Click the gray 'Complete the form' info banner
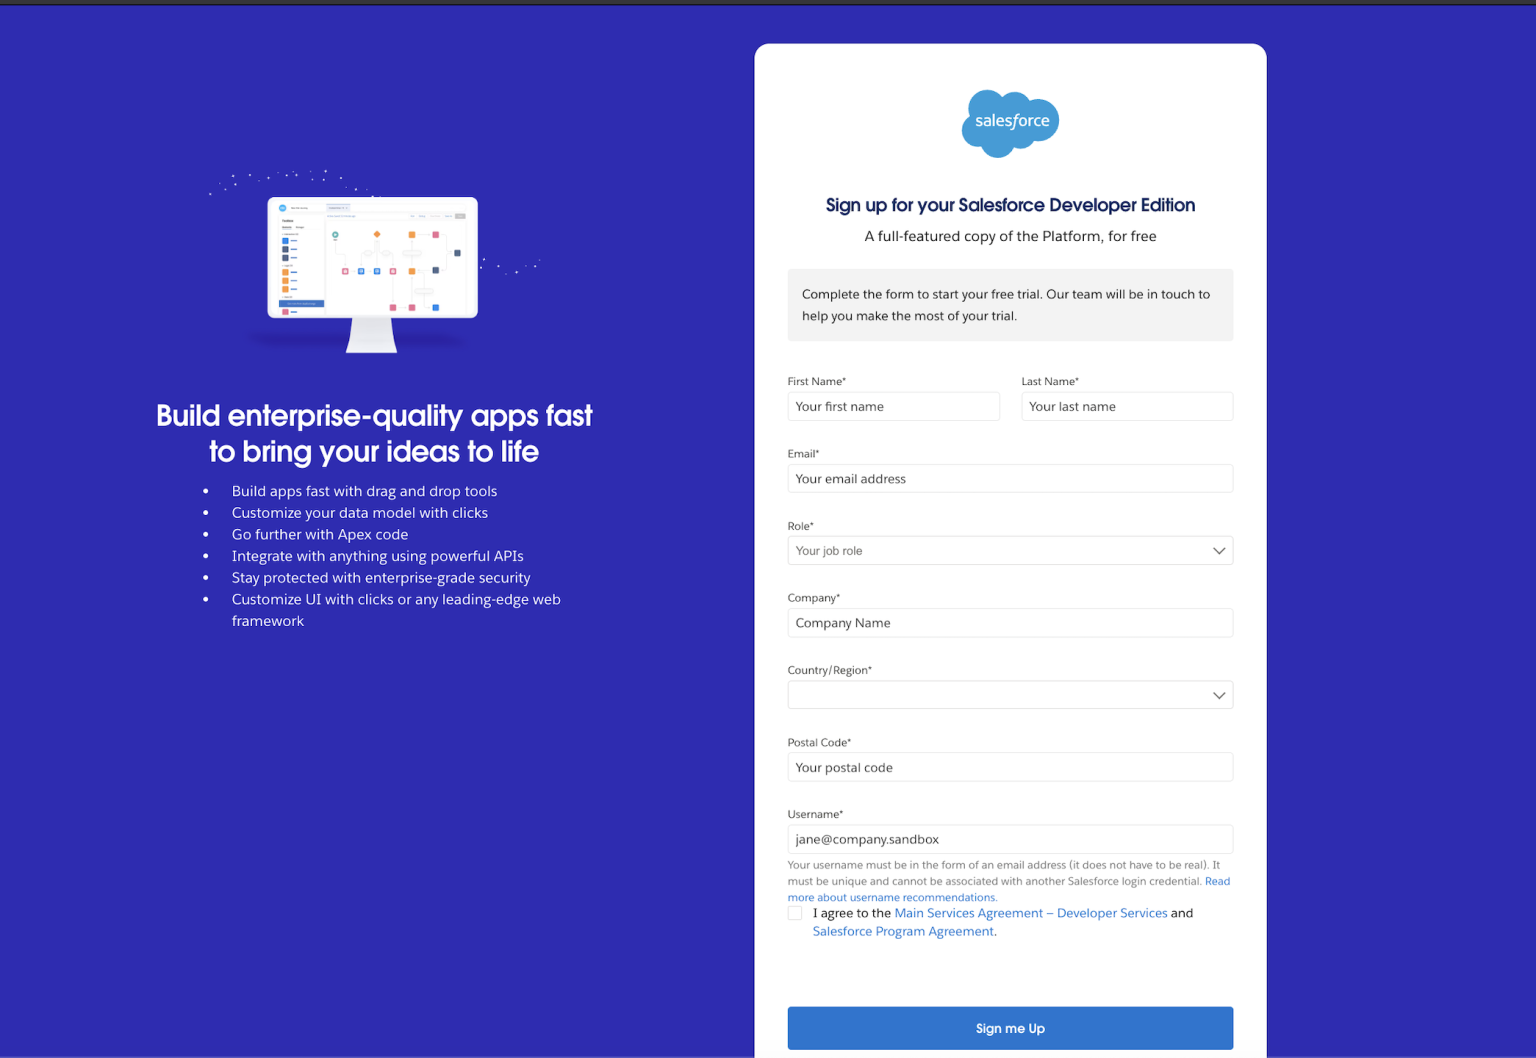The image size is (1536, 1058). pyautogui.click(x=1010, y=305)
